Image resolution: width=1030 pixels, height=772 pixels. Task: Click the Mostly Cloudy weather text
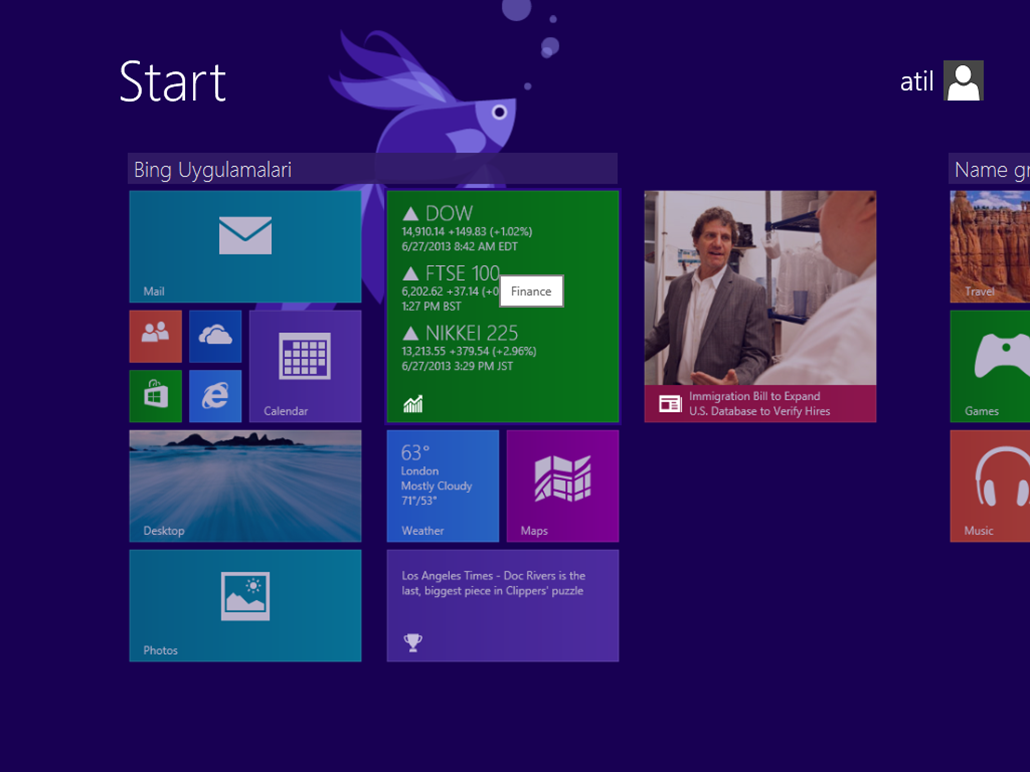[x=437, y=486]
